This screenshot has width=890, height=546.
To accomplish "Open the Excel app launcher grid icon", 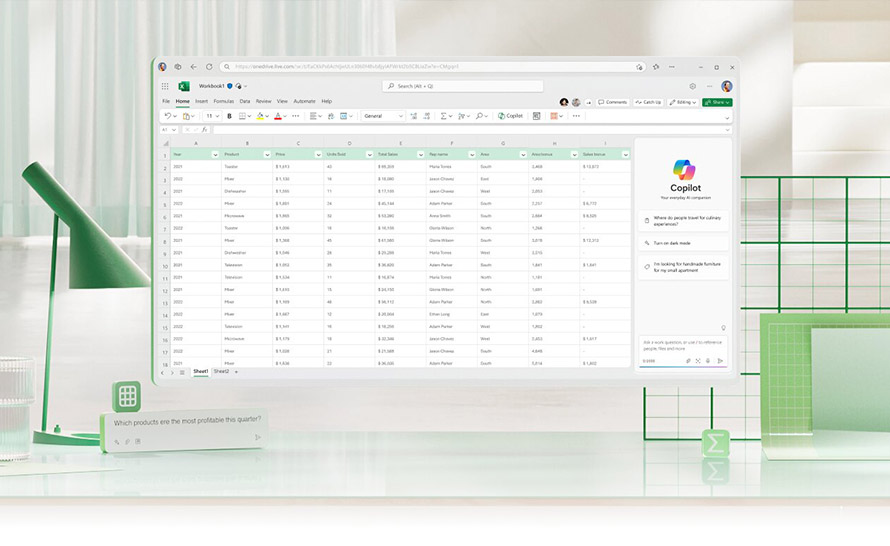I will click(x=165, y=86).
